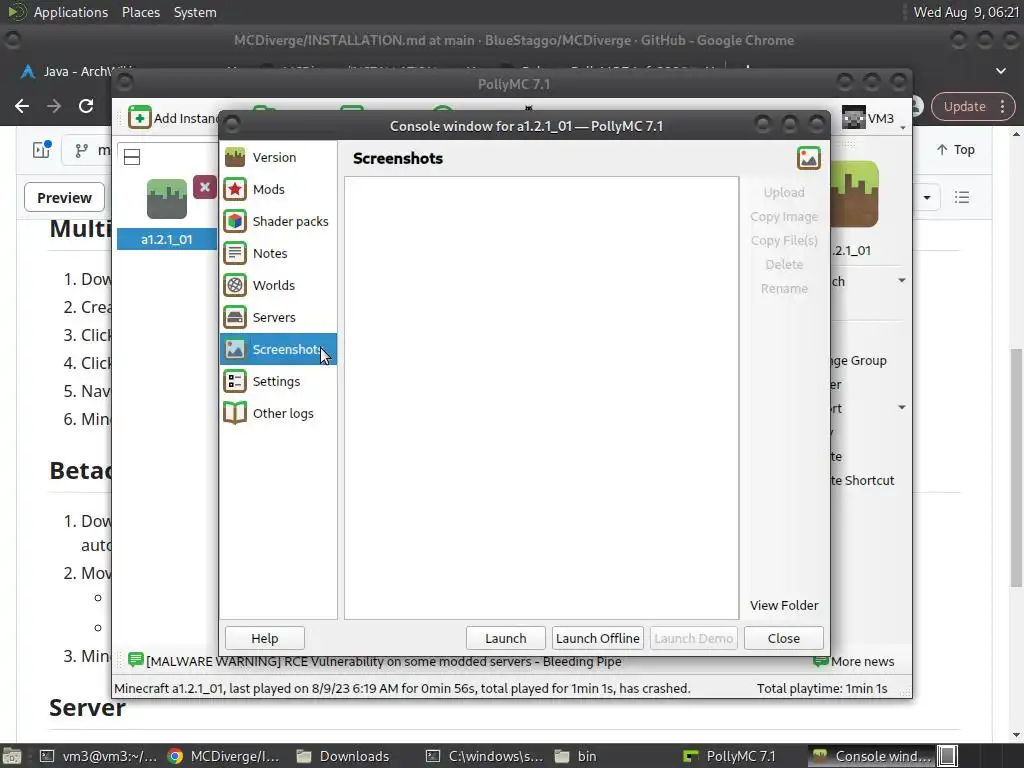Click total playtime status text
Viewport: 1024px width, 768px height.
(x=822, y=688)
